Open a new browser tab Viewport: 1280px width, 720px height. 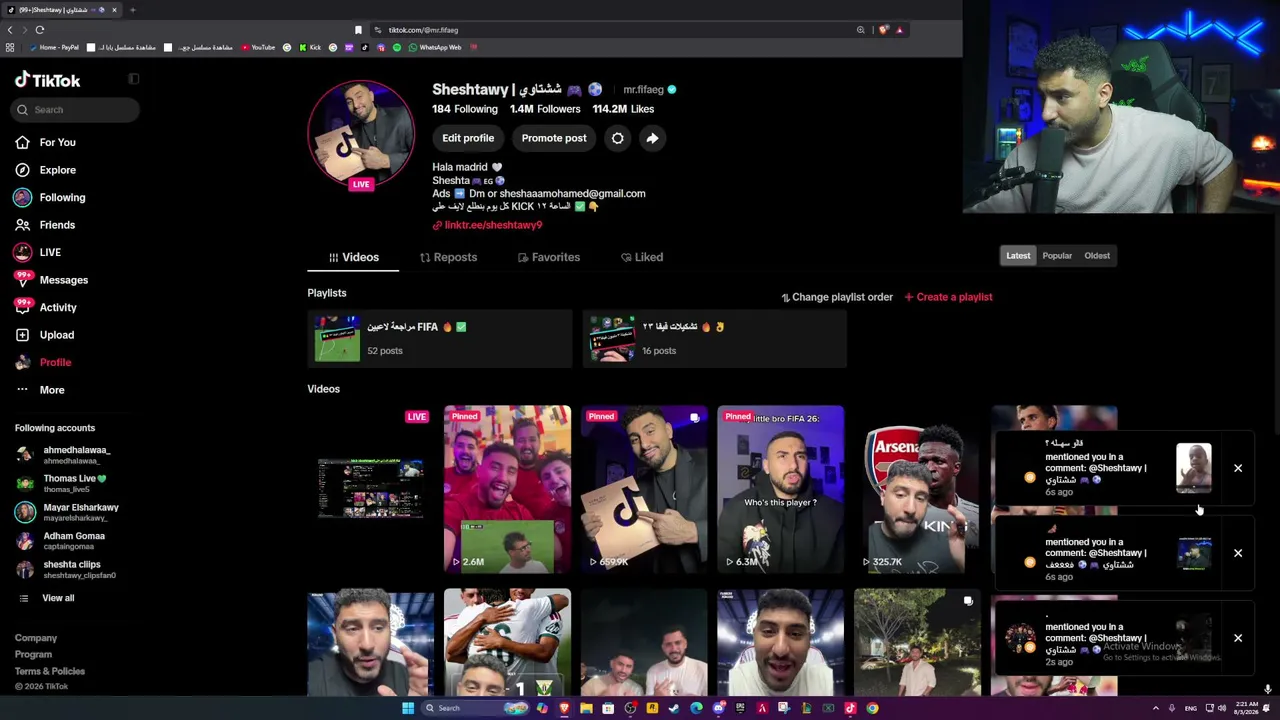(x=132, y=10)
